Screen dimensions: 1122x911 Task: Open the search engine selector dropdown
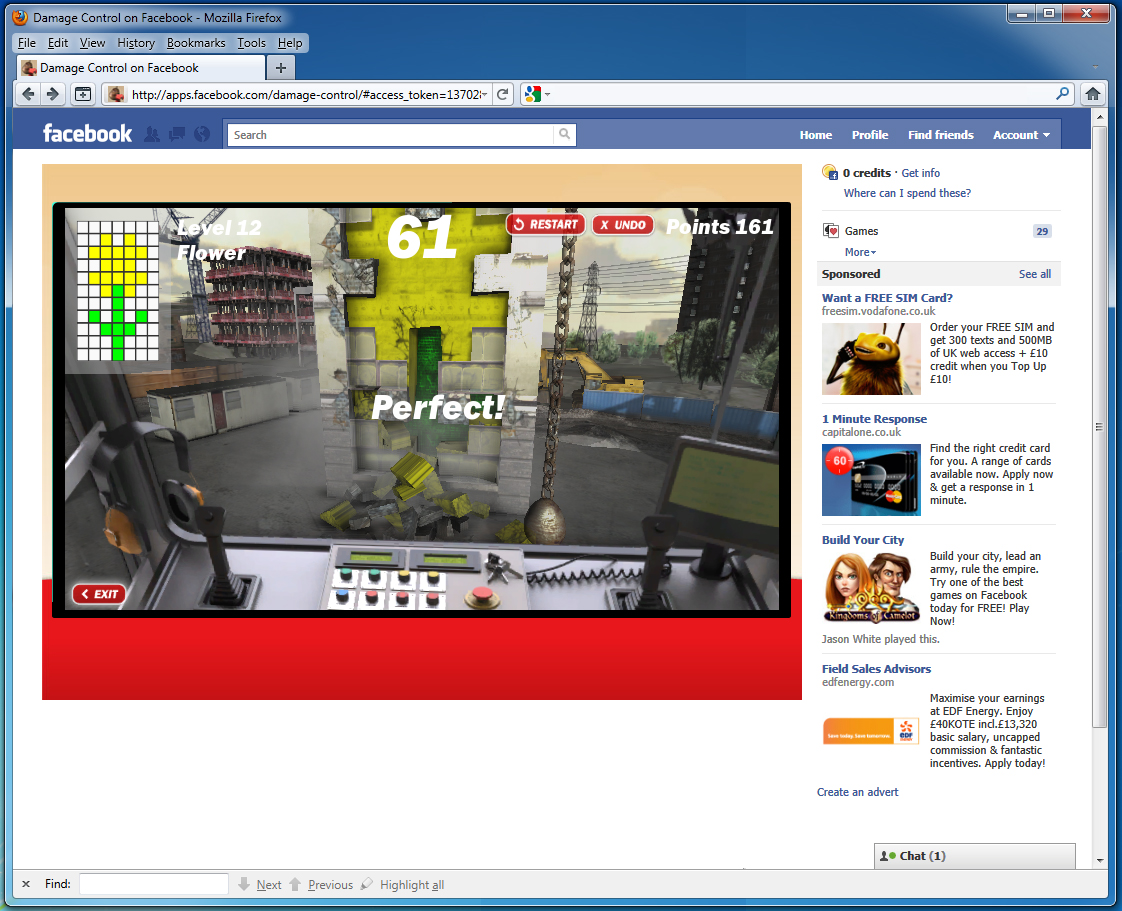536,94
